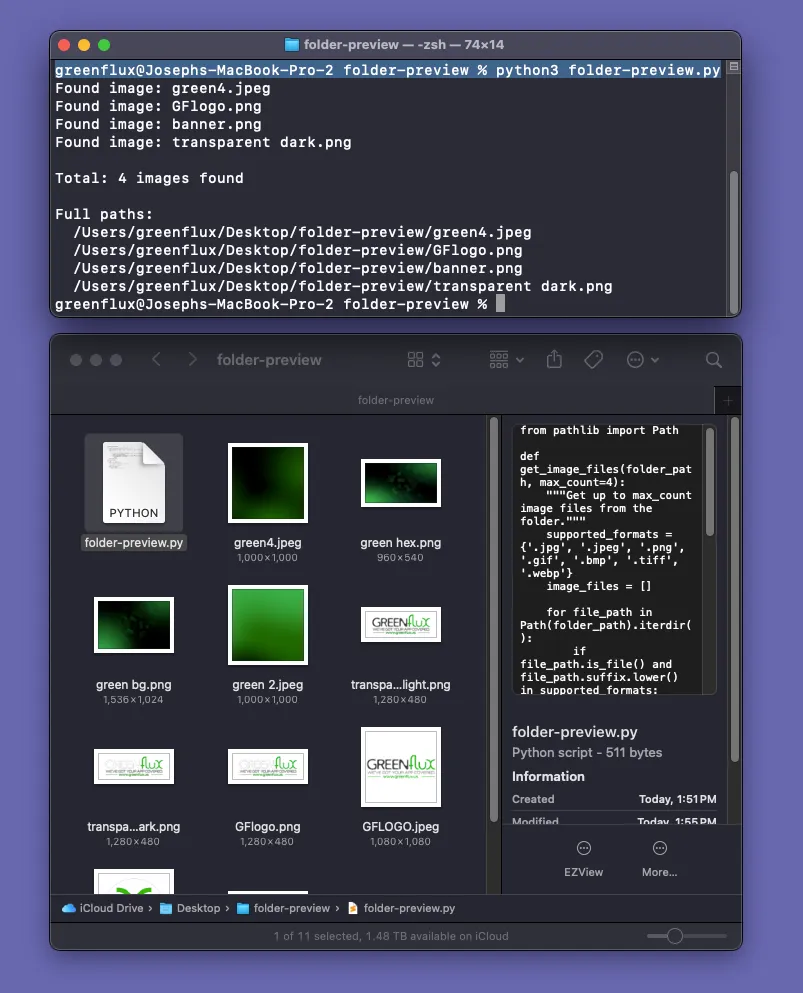803x993 pixels.
Task: Open the Finder search magnifier
Action: [713, 360]
